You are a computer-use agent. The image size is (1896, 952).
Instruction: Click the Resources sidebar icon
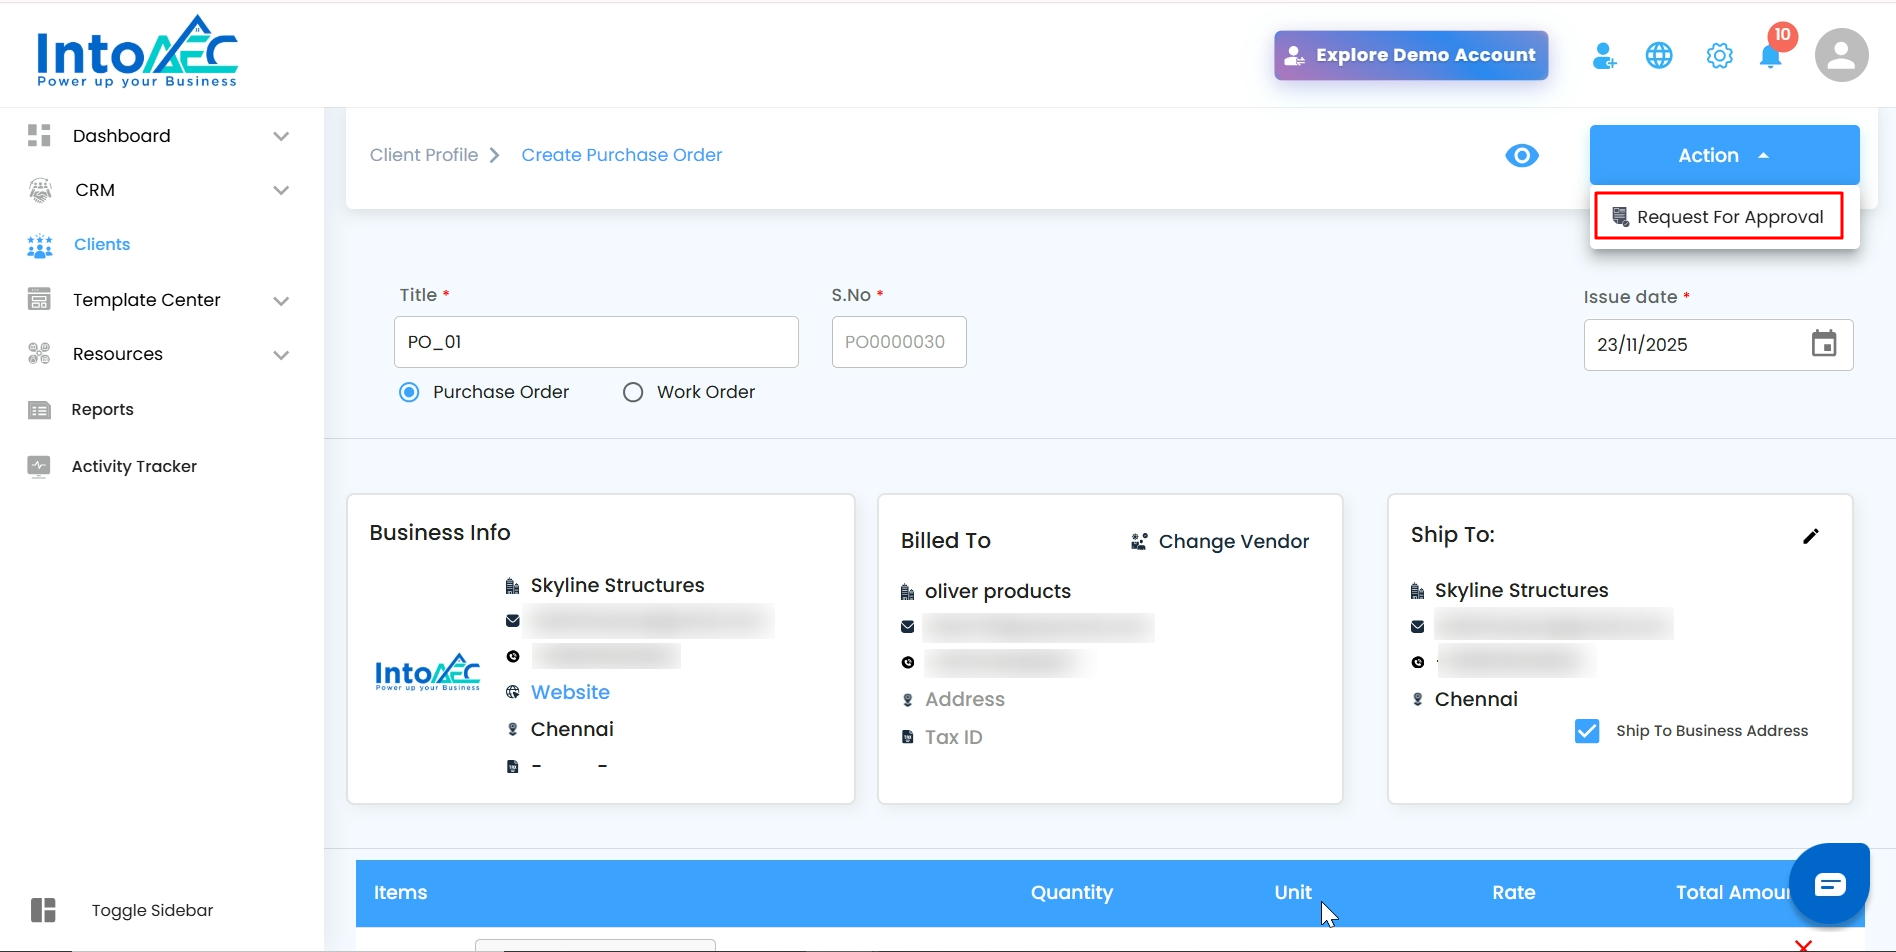pos(39,354)
